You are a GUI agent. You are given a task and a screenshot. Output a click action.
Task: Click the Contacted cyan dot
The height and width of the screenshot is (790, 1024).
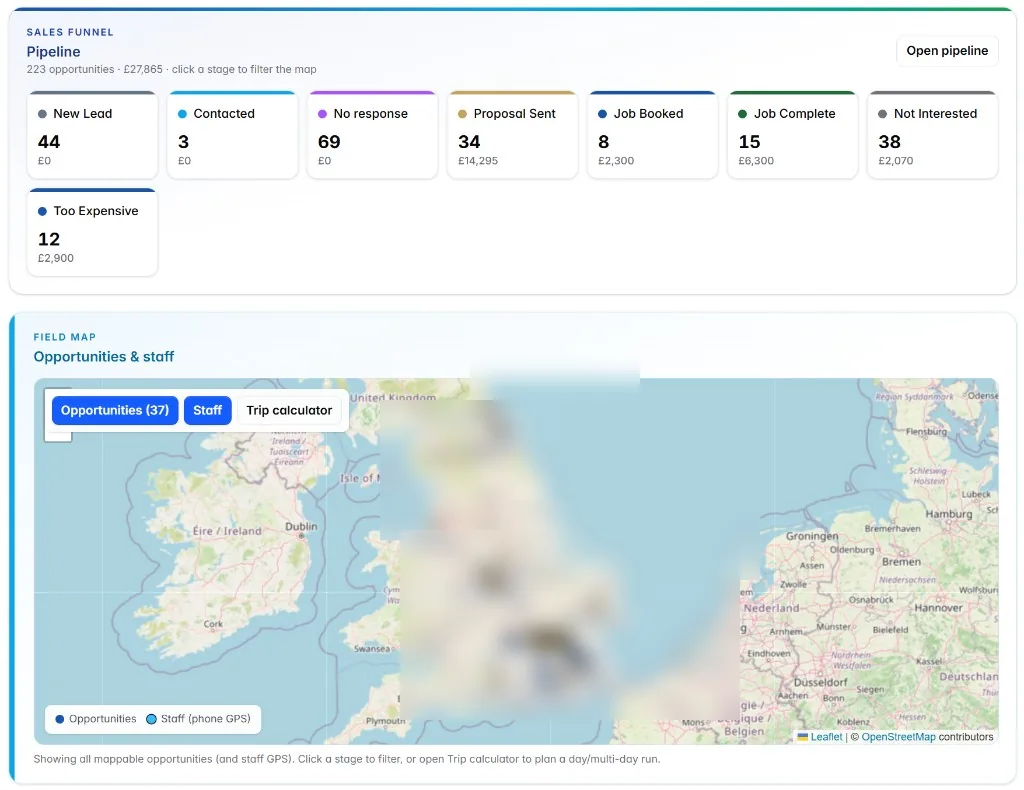pyautogui.click(x=182, y=114)
